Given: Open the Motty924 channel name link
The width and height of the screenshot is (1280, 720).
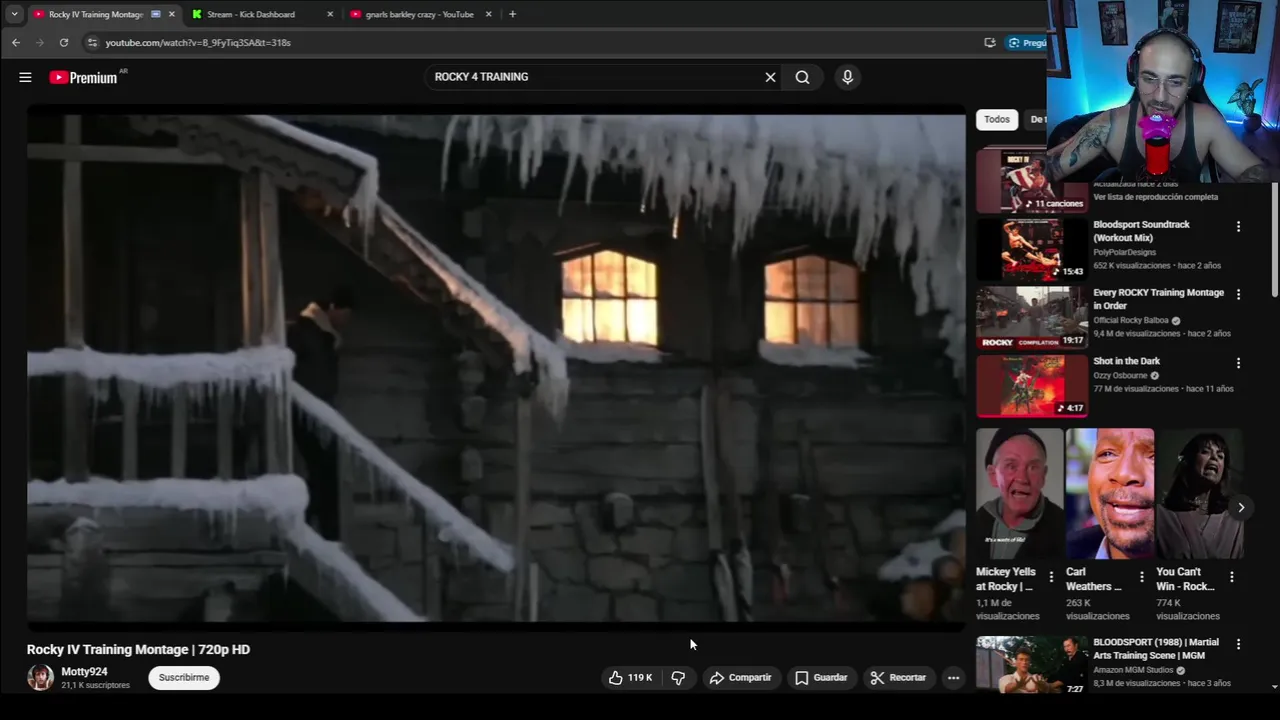Looking at the screenshot, I should (x=84, y=672).
